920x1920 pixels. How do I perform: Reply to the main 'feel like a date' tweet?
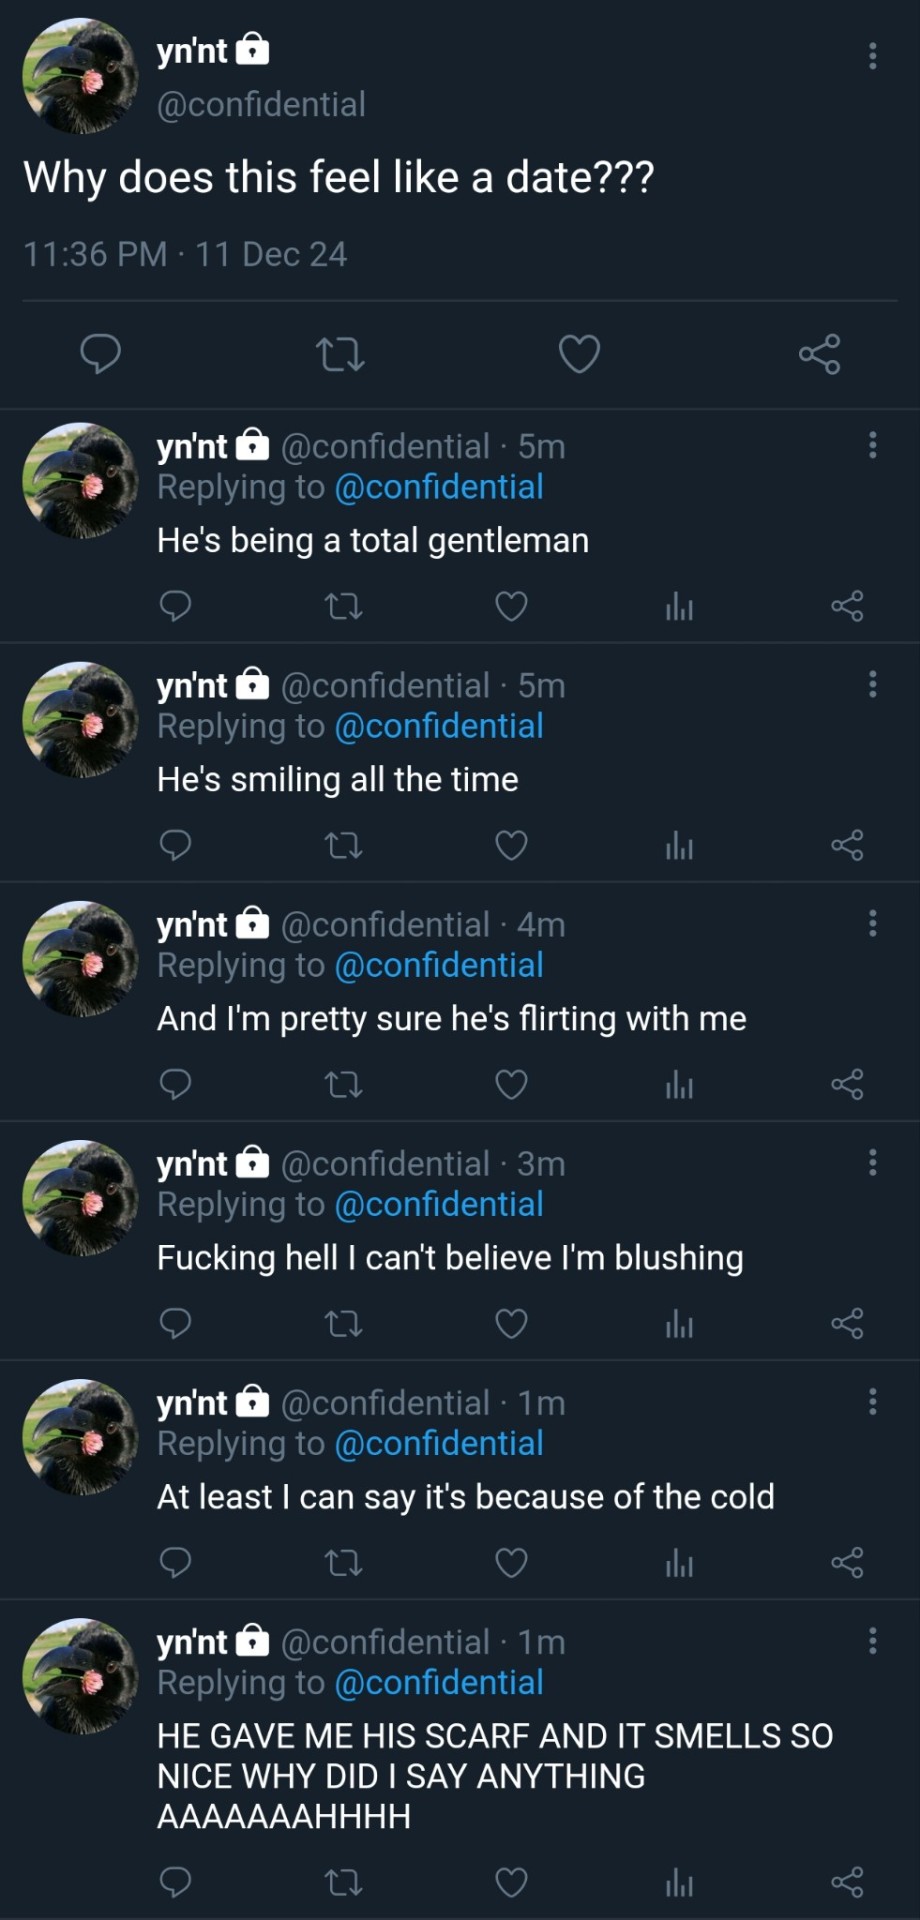tap(100, 355)
